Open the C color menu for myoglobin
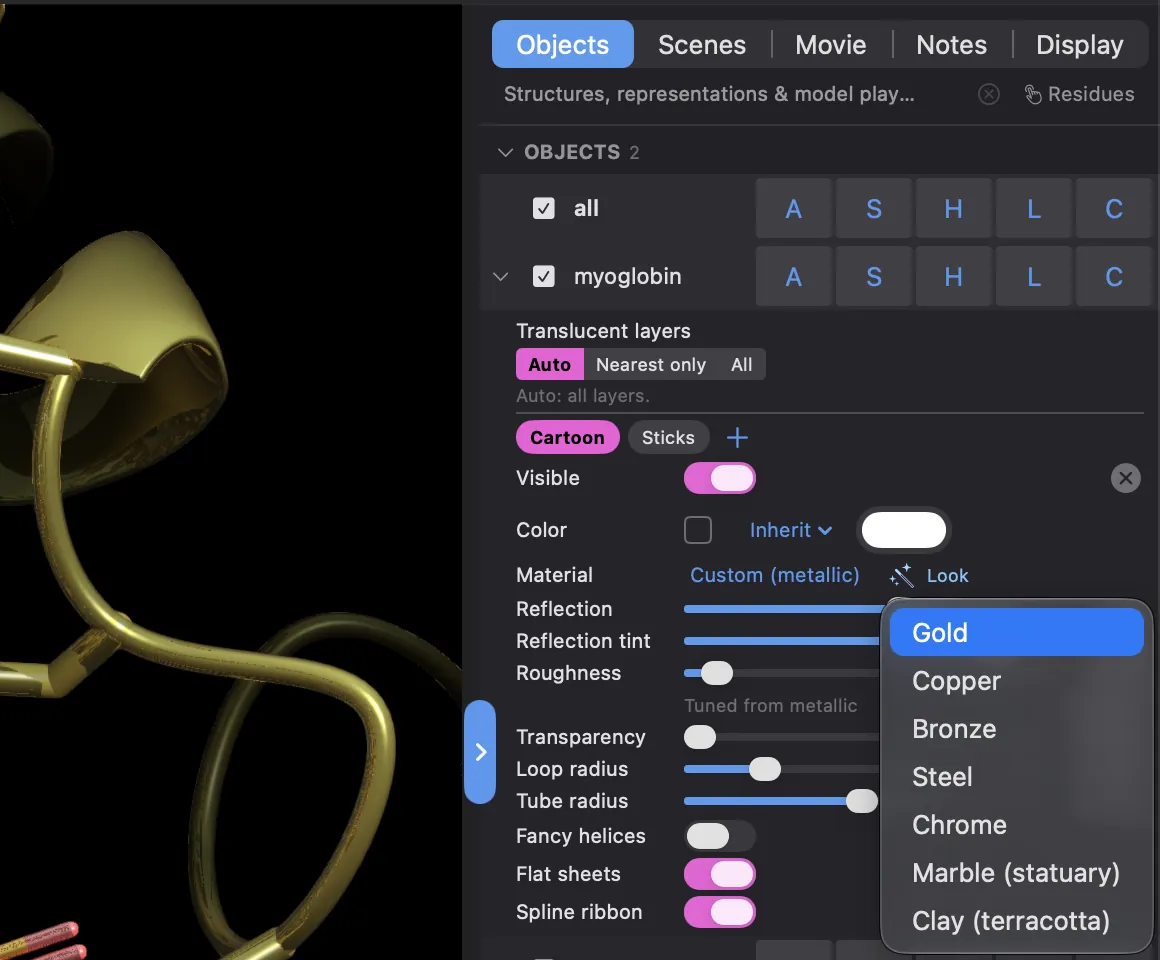Viewport: 1160px width, 960px height. tap(1113, 277)
